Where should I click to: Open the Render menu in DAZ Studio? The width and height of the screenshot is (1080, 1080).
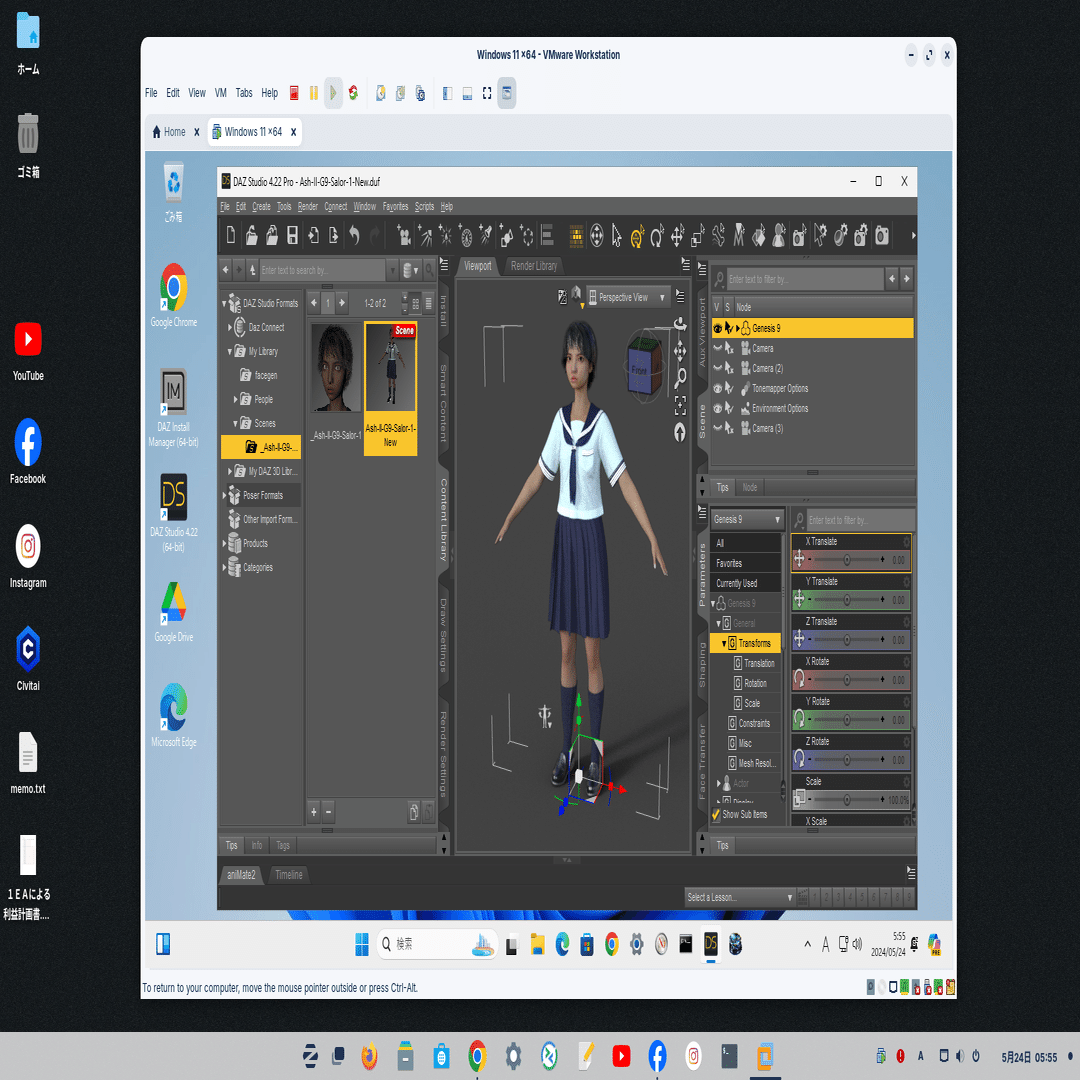[308, 206]
